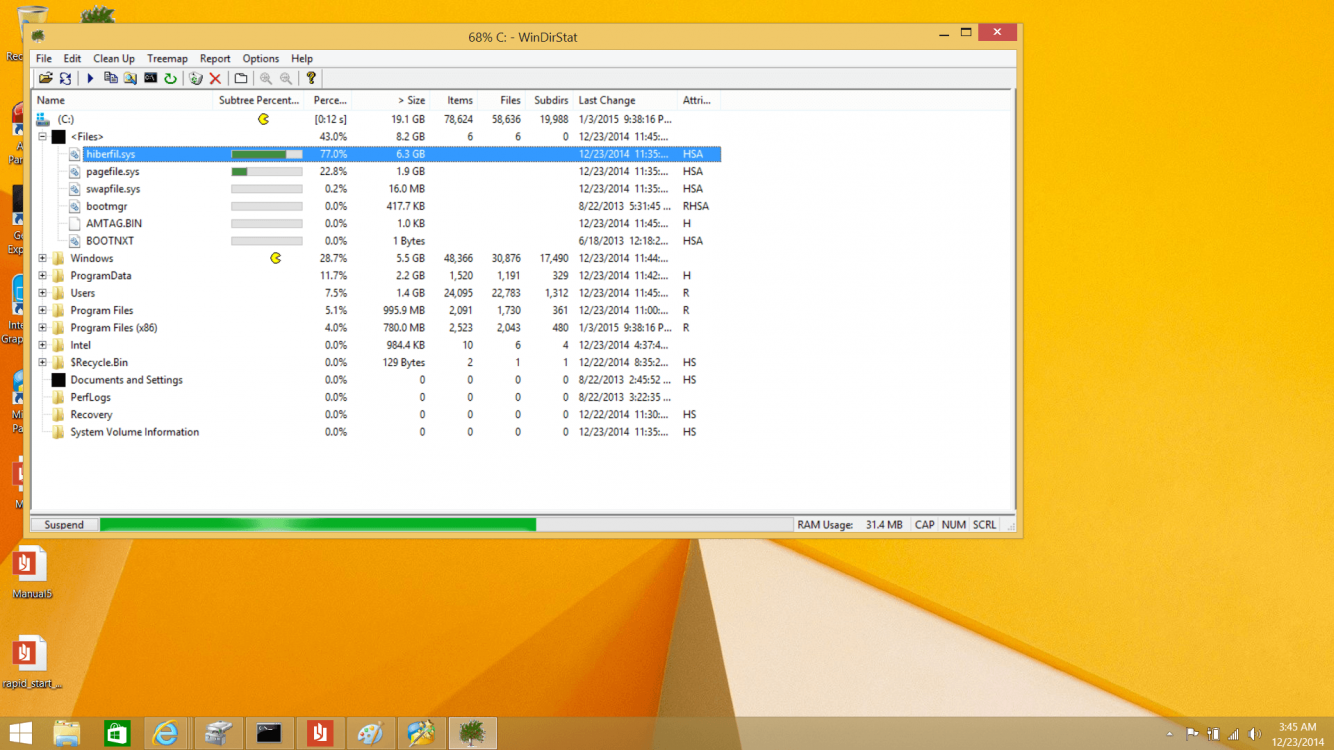Screen dimensions: 1334x750
Task: Open the Report menu
Action: [x=215, y=59]
